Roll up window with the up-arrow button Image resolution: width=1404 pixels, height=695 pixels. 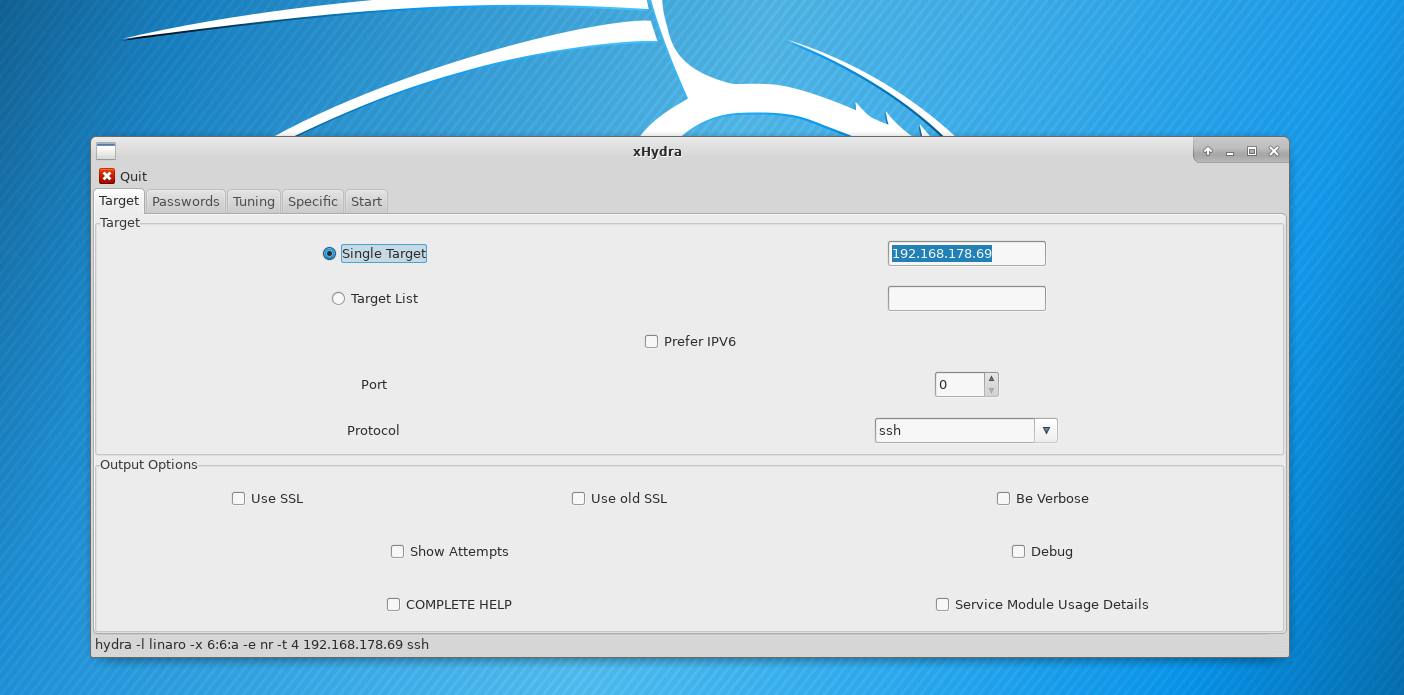(1208, 151)
